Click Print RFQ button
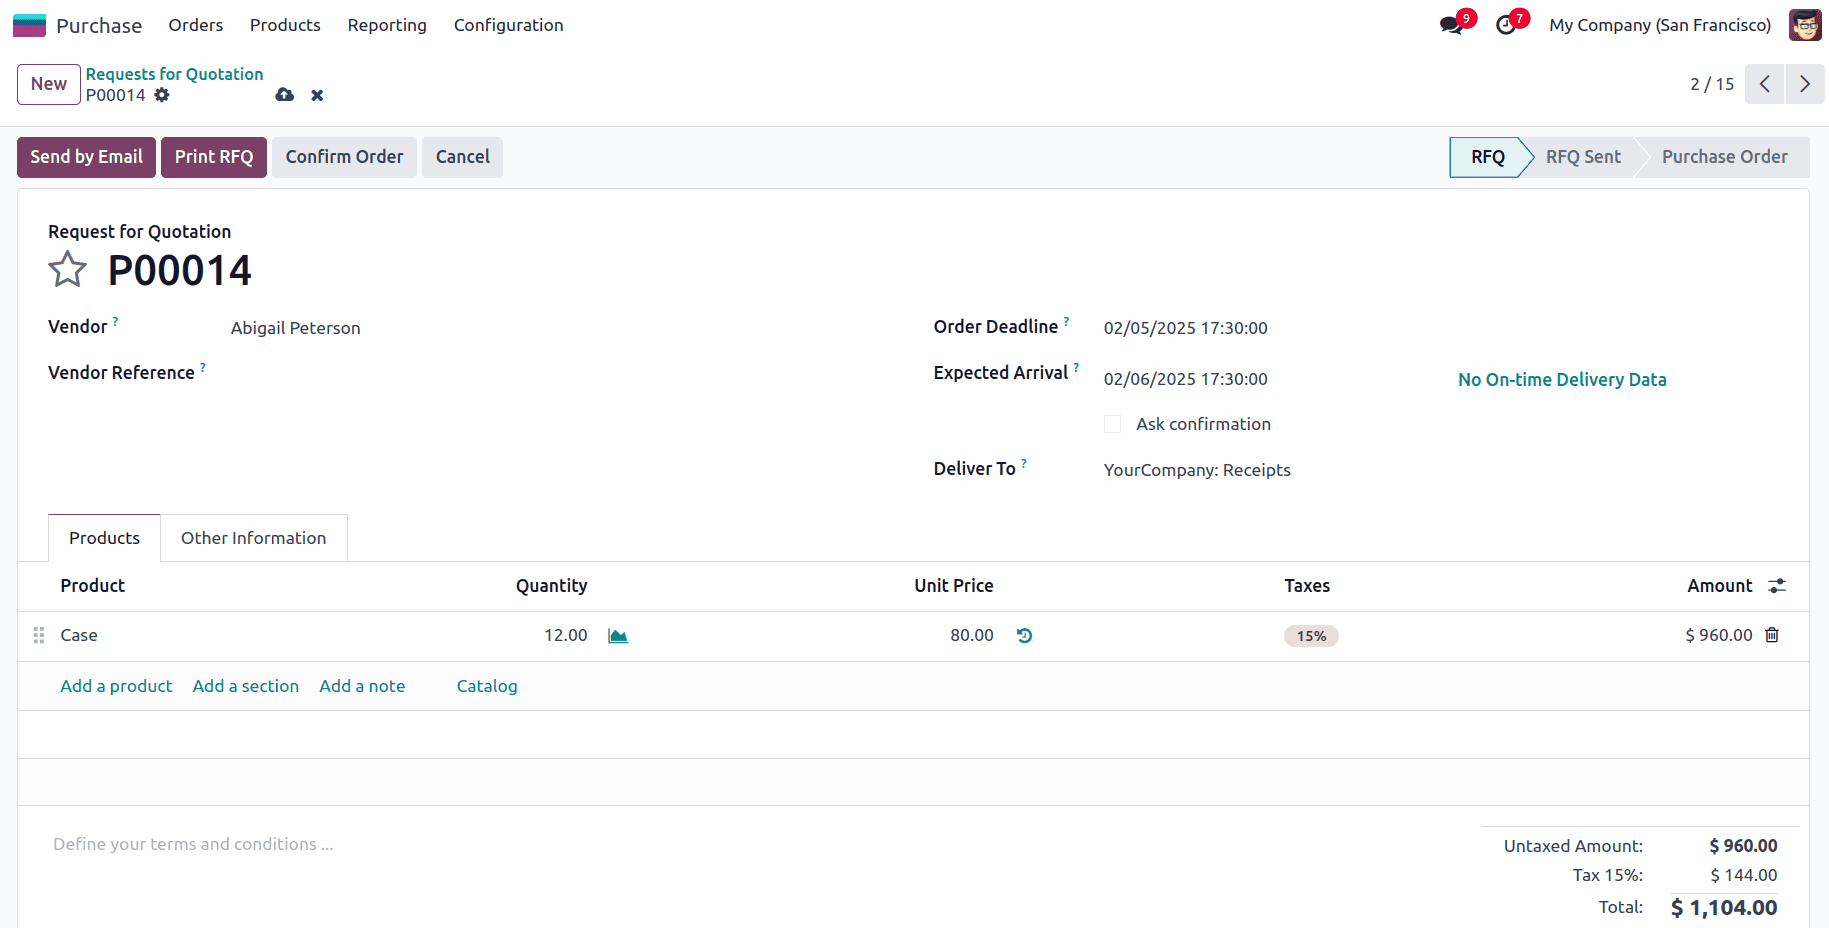This screenshot has width=1829, height=928. click(x=214, y=157)
